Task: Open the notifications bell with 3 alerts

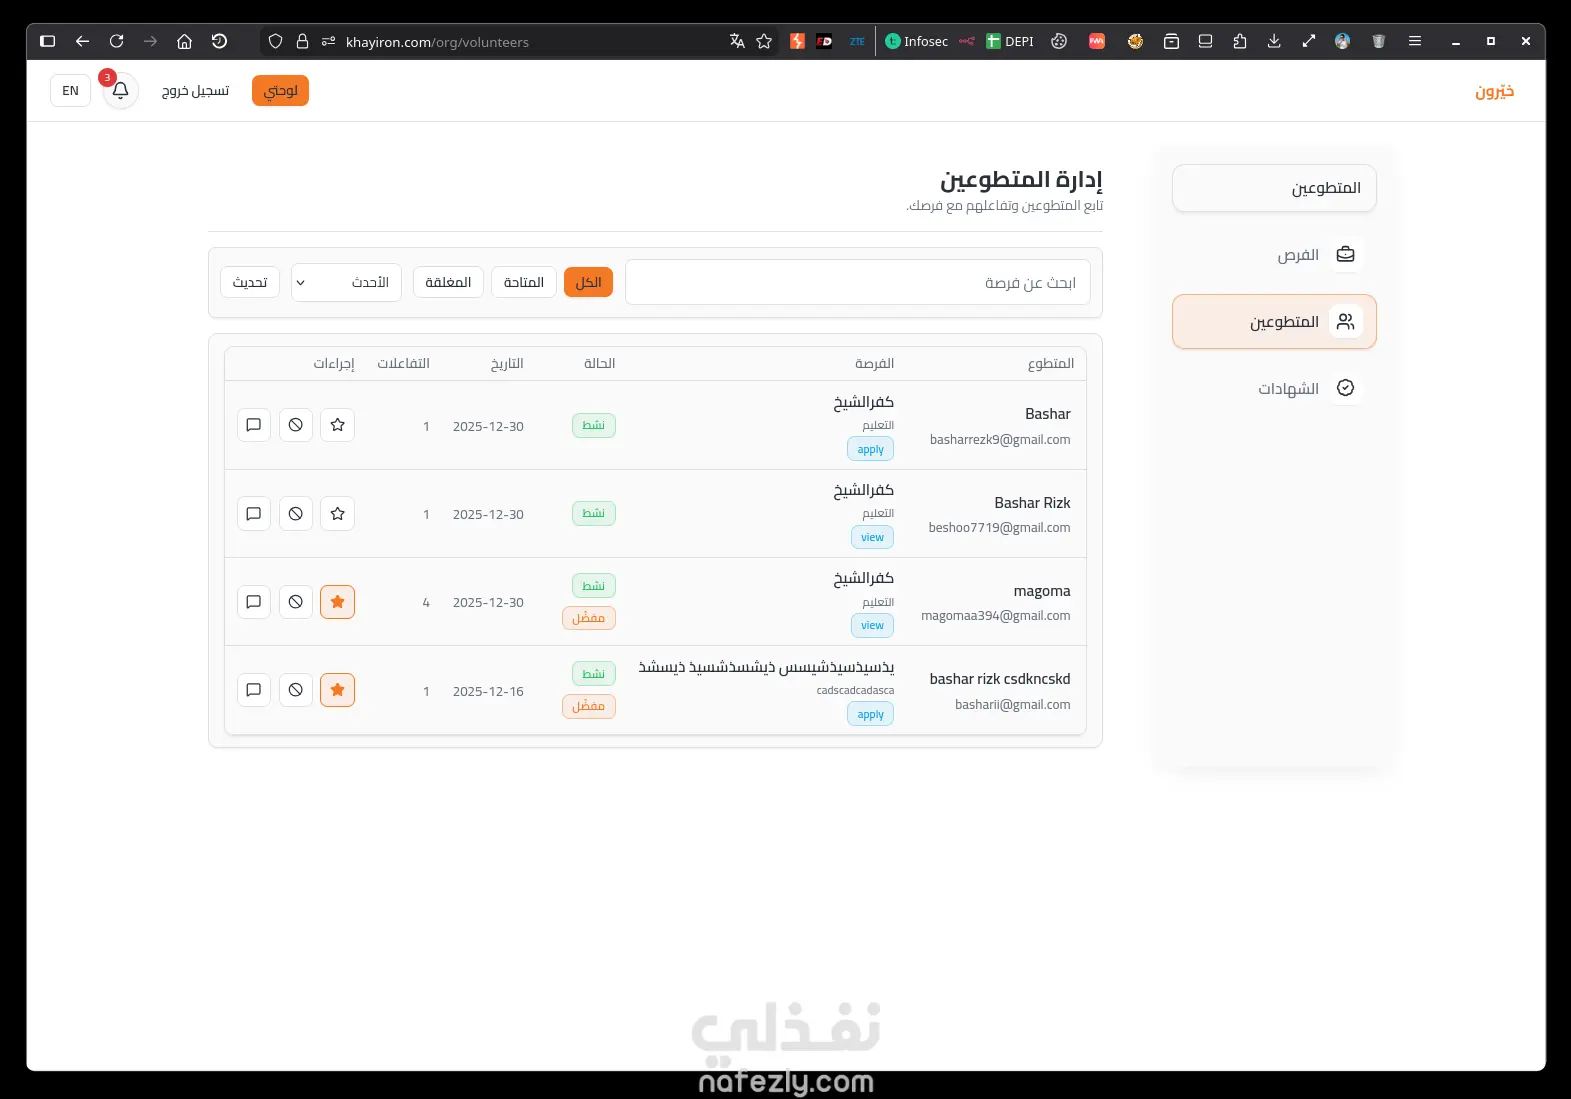Action: (x=120, y=91)
